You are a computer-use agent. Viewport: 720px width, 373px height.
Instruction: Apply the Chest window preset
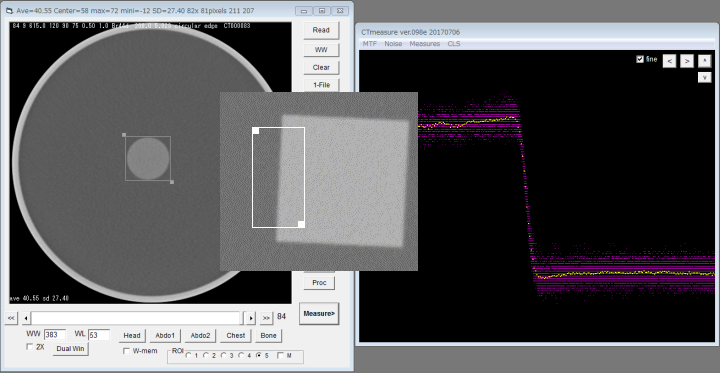pyautogui.click(x=236, y=335)
